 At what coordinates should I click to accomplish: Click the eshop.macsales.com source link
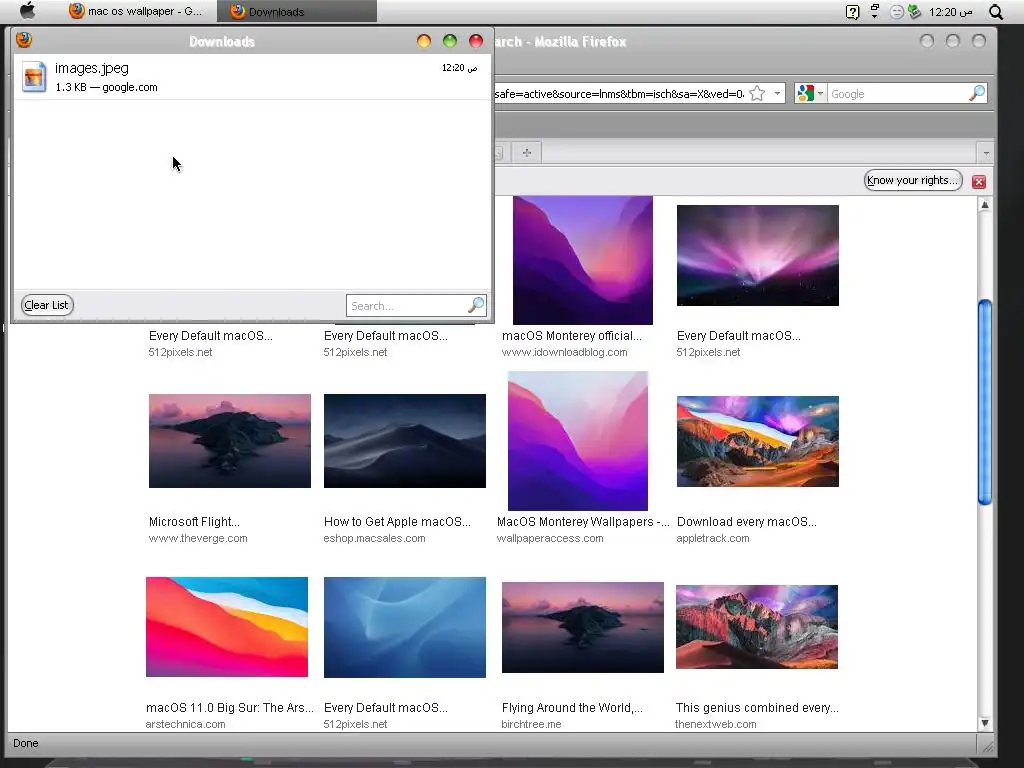tap(374, 538)
